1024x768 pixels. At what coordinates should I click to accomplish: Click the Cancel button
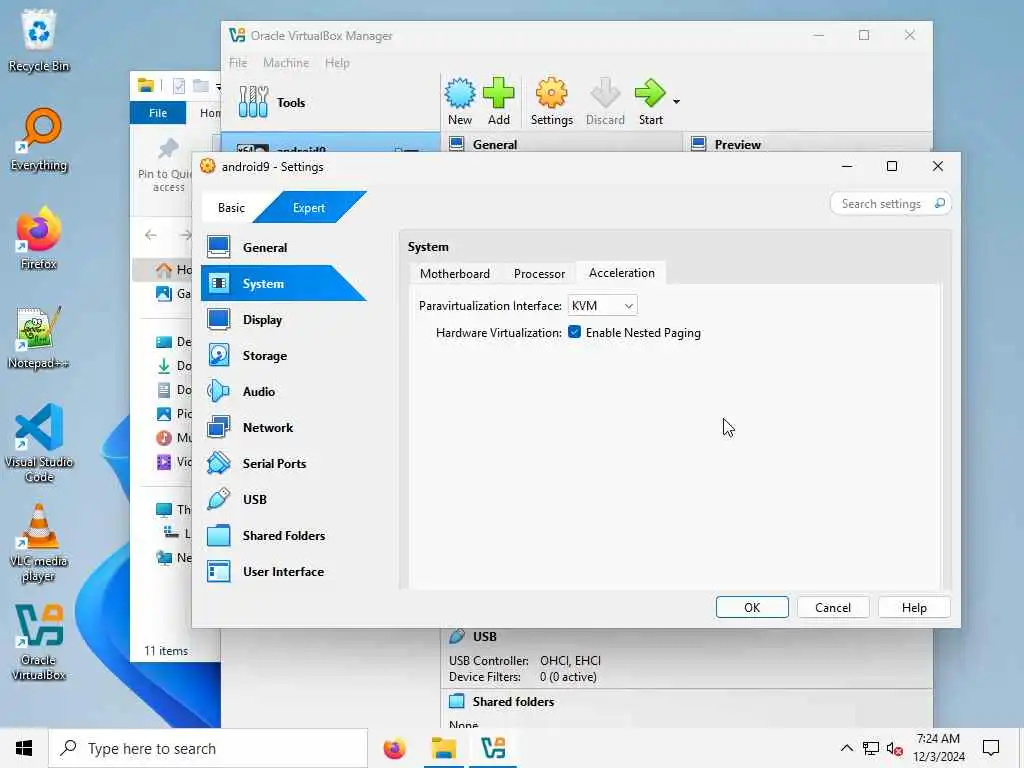click(833, 607)
